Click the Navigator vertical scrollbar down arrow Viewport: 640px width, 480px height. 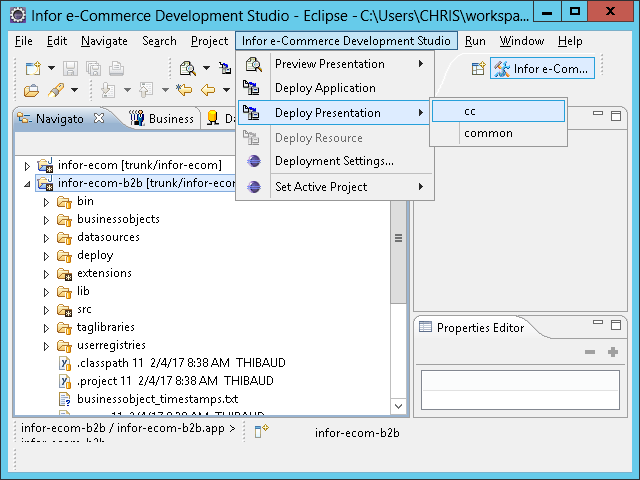point(398,406)
